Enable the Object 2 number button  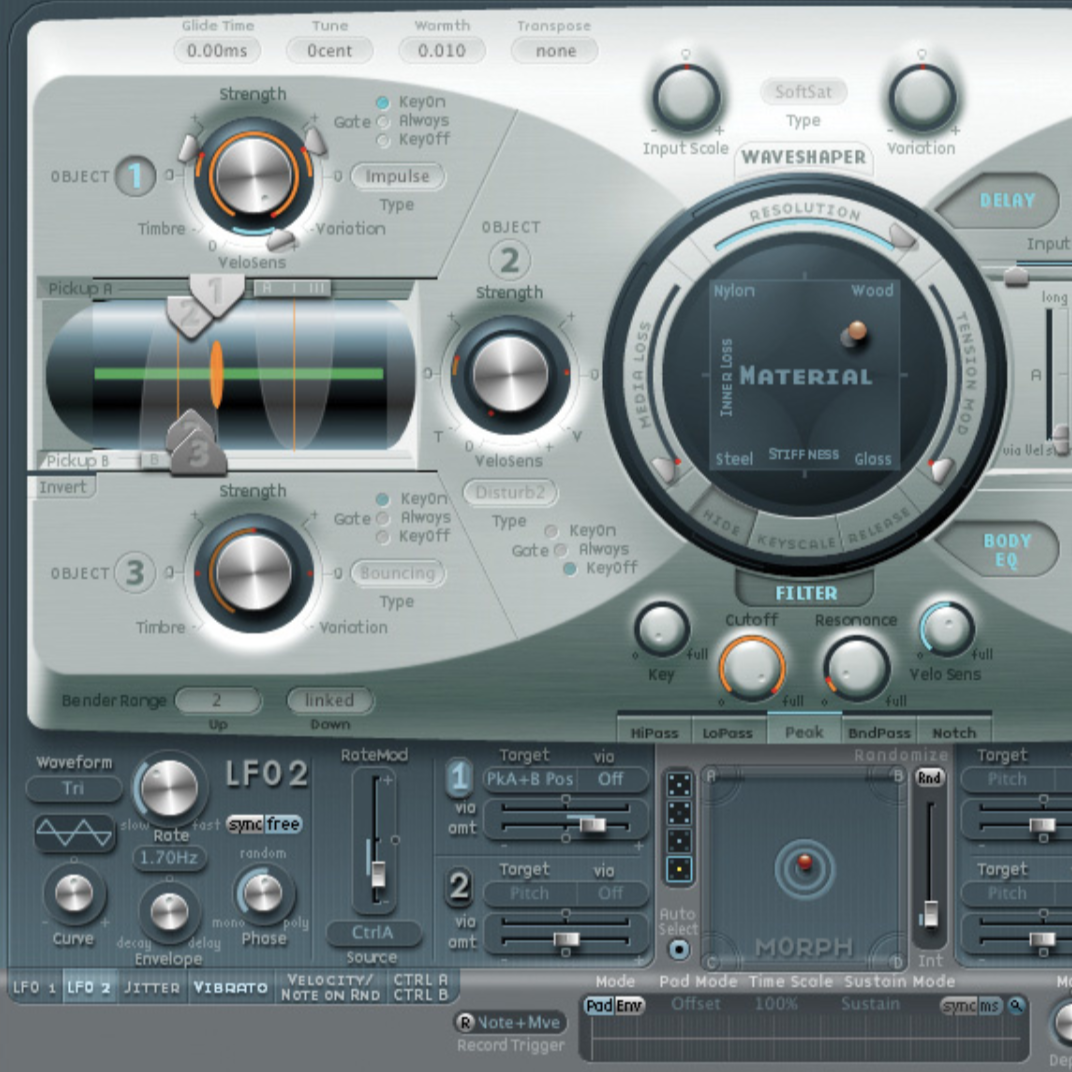click(509, 260)
